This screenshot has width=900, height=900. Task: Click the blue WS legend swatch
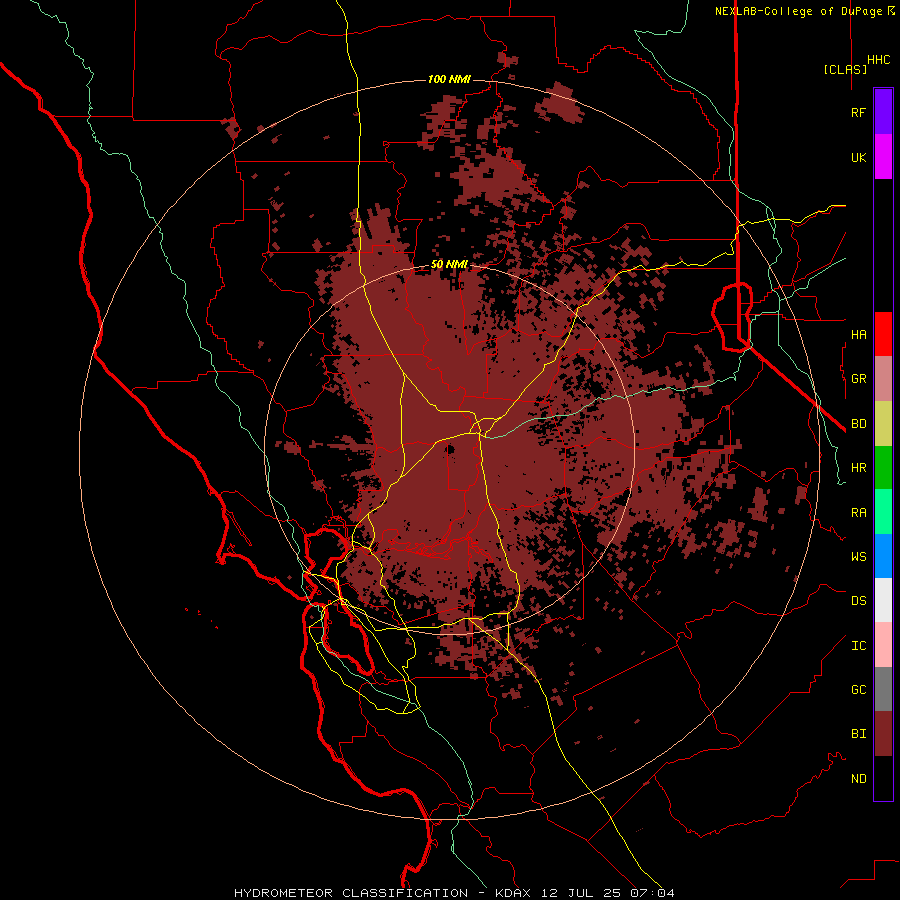[883, 556]
